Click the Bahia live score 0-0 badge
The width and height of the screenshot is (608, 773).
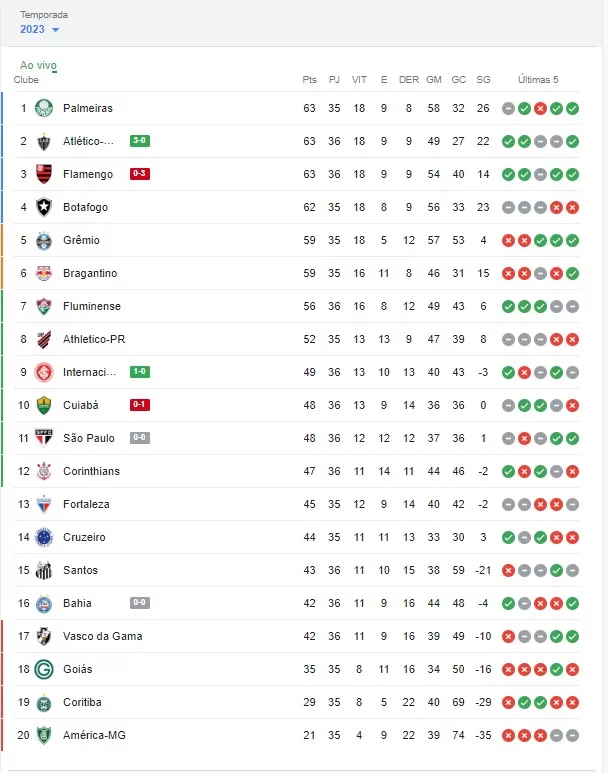[140, 603]
